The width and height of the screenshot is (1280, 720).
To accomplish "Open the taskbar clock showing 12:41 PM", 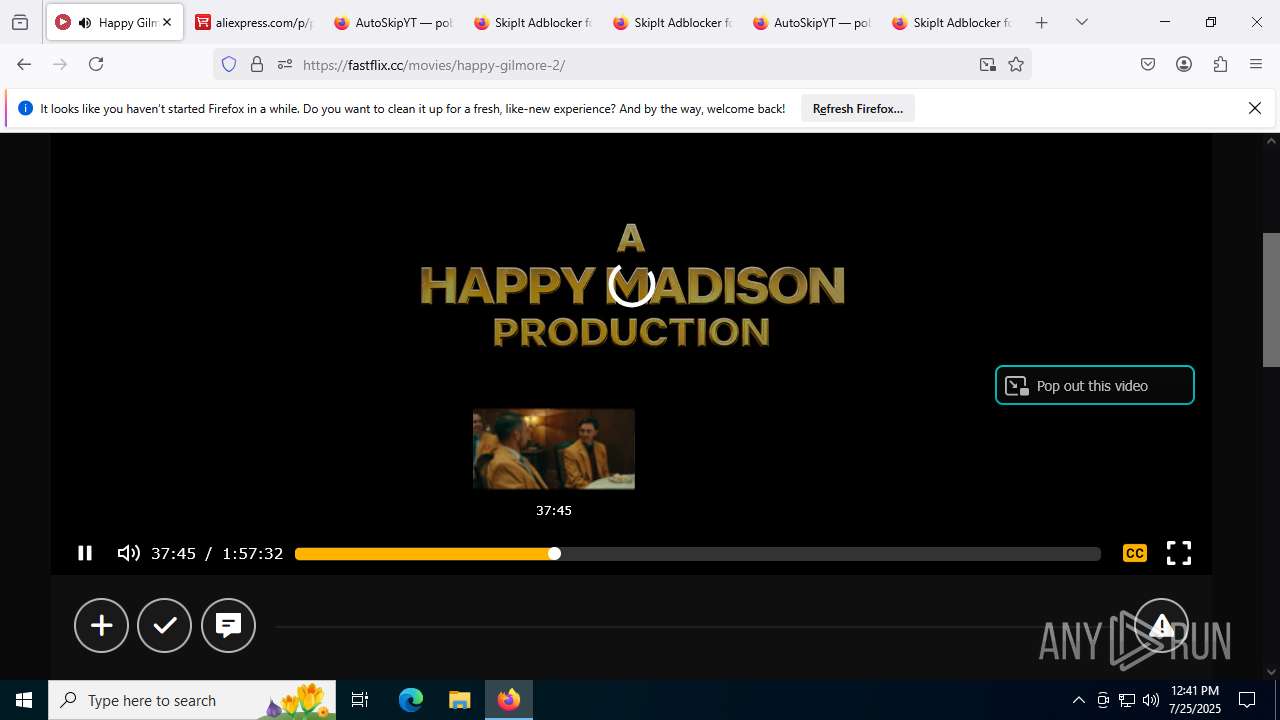I will (1195, 700).
